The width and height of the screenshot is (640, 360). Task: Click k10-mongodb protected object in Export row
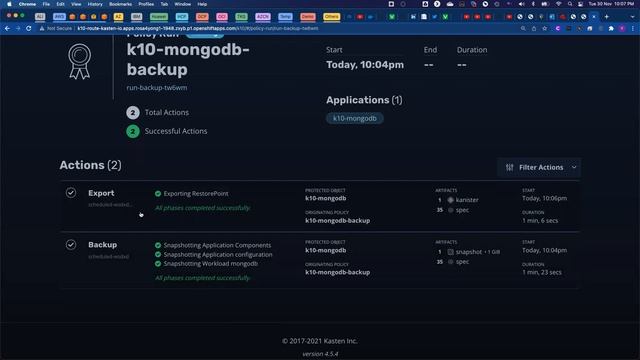[x=326, y=198]
